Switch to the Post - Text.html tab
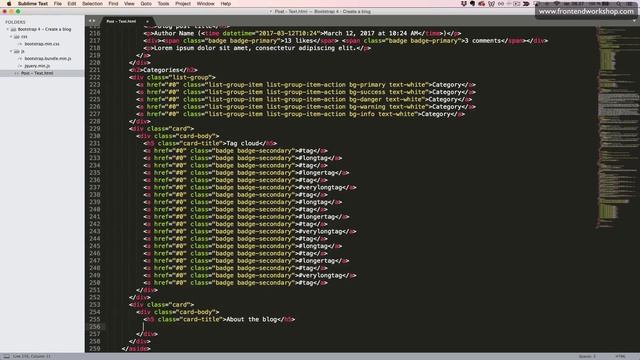The width and height of the screenshot is (640, 360). pyautogui.click(x=121, y=21)
